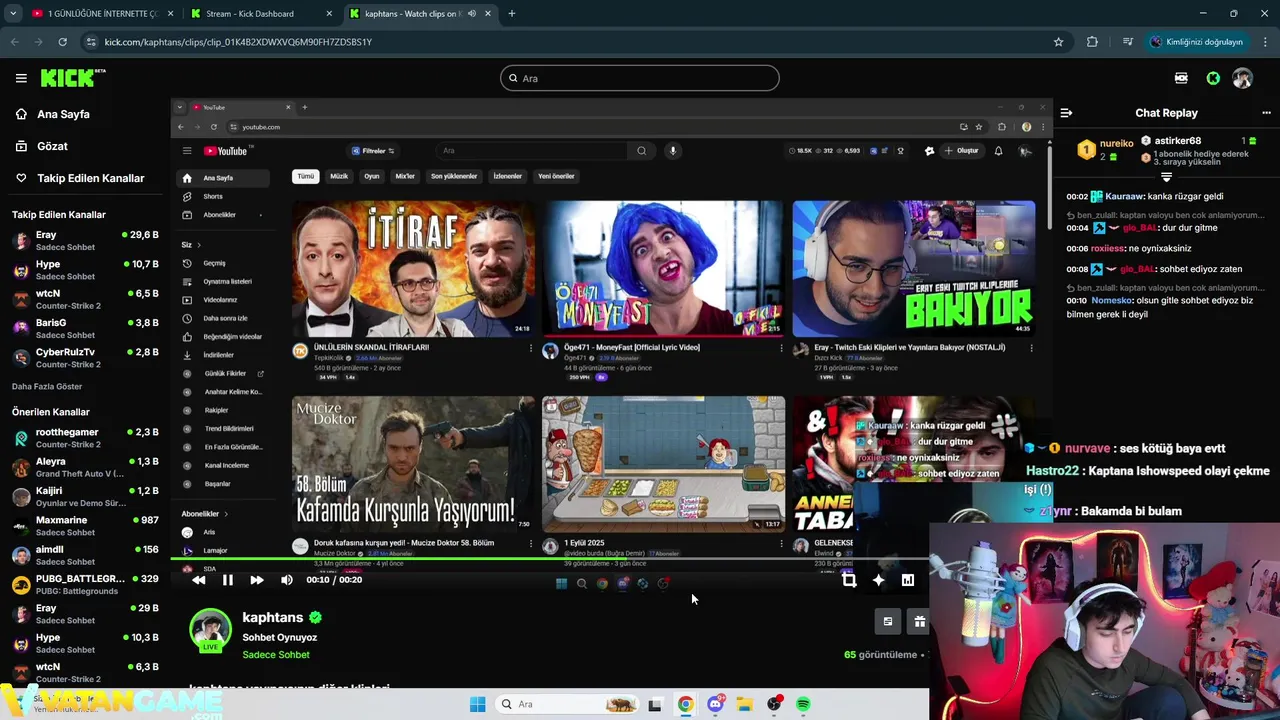
Task: Click the note icon beside gift button
Action: 887,622
